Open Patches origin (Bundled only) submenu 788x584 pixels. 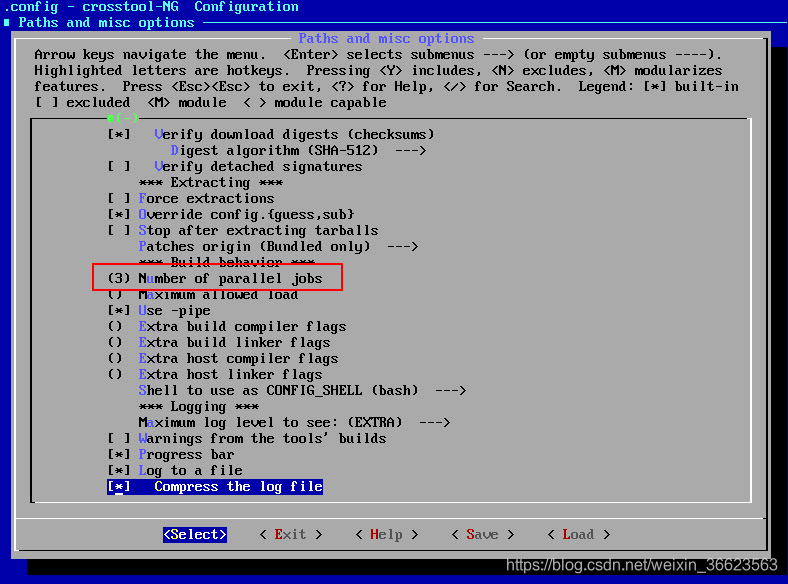click(x=278, y=247)
